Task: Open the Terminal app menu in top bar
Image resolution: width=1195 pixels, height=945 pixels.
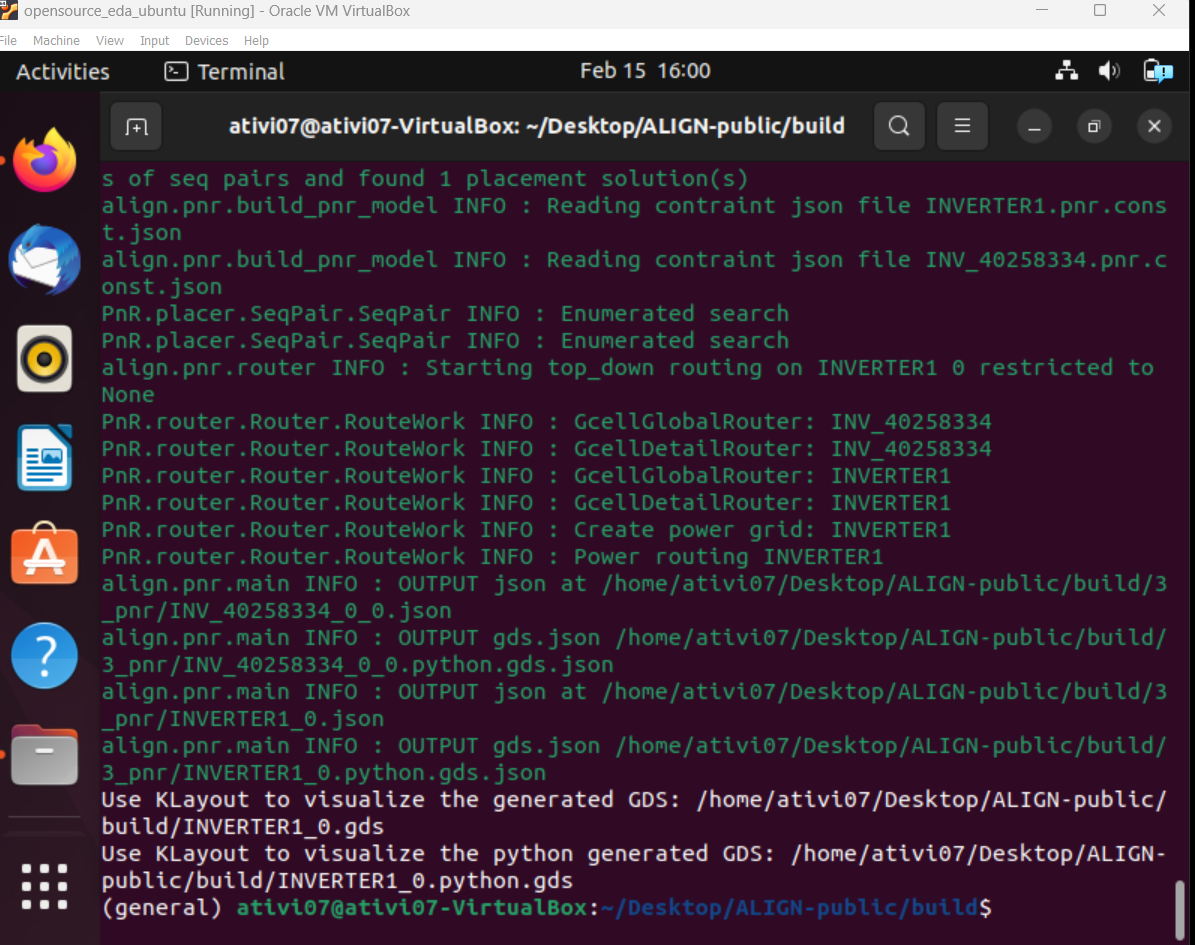Action: [225, 72]
